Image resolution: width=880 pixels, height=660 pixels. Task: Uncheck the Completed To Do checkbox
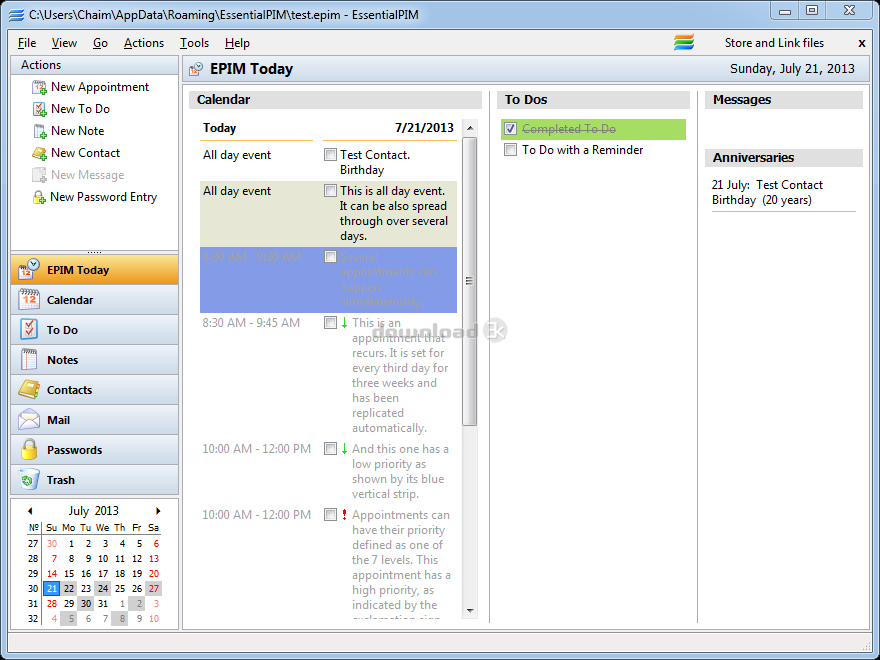[511, 129]
